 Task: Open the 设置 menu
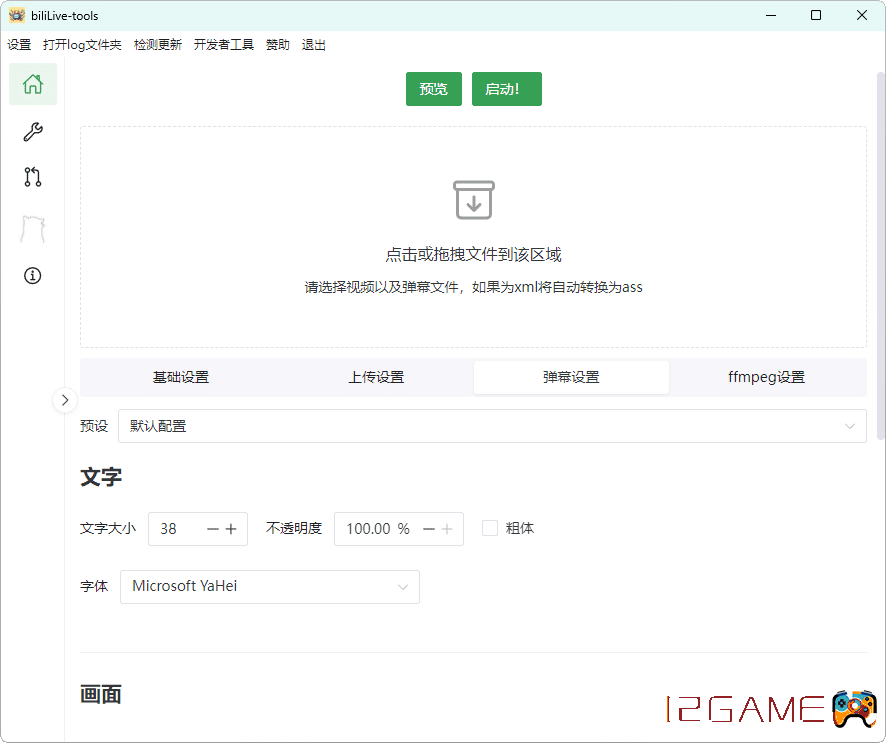tap(19, 45)
